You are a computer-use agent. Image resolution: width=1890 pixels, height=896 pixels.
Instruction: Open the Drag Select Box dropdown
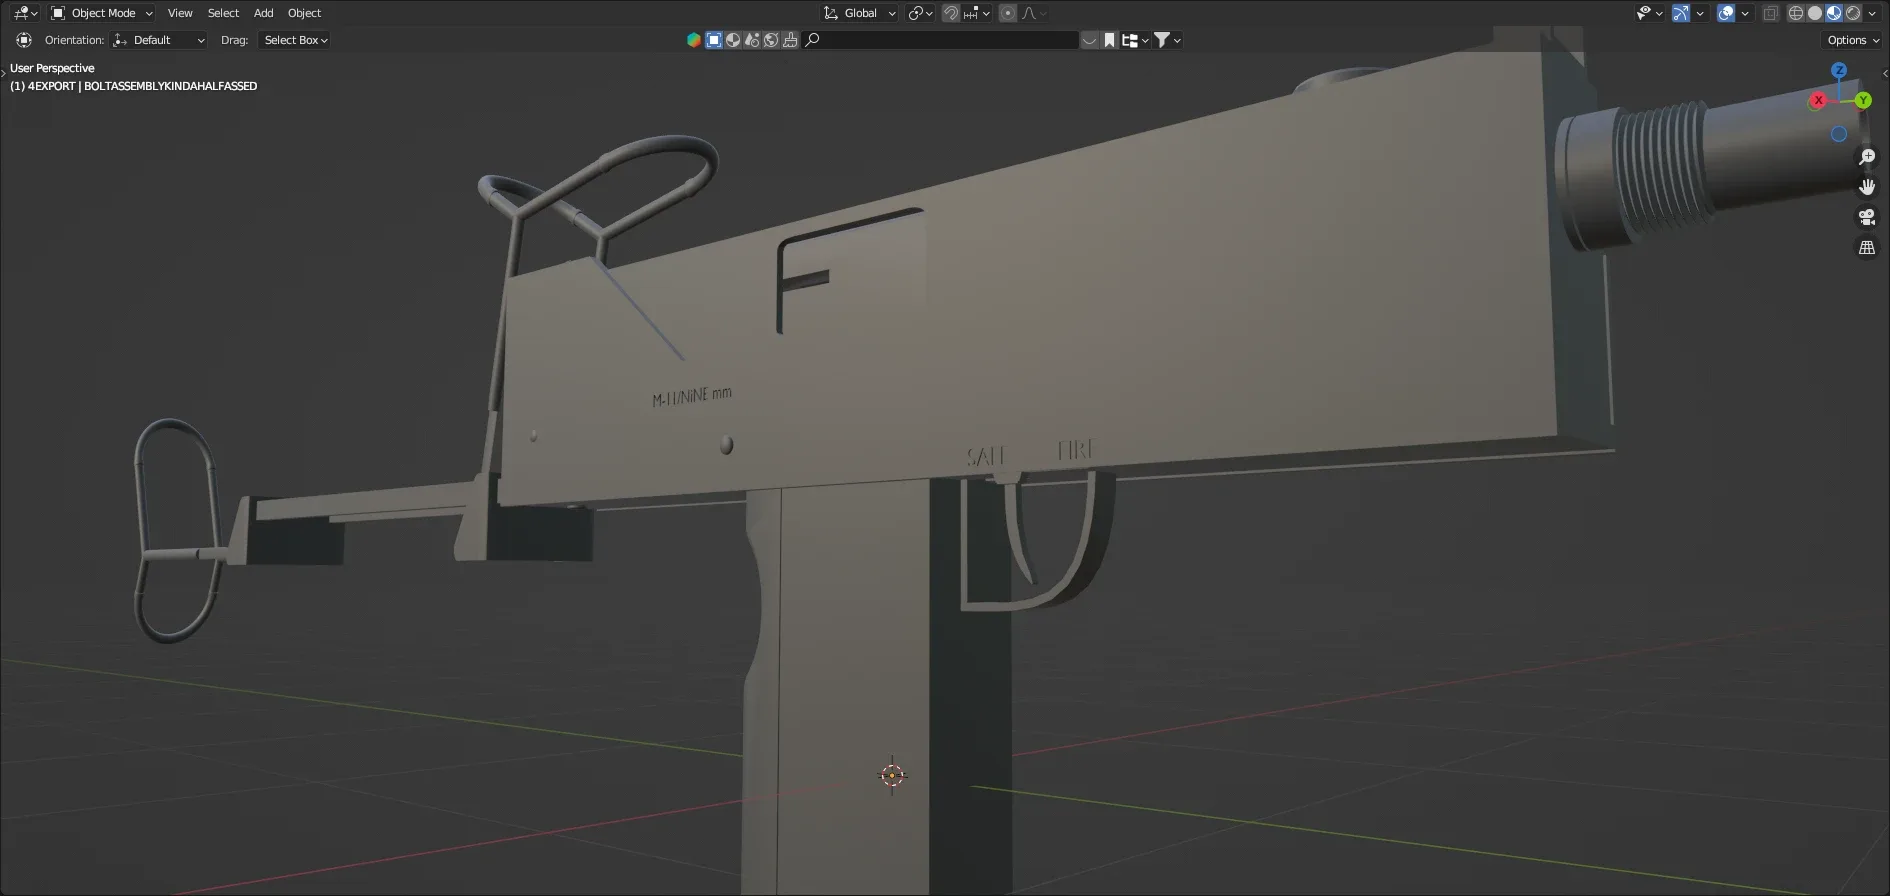[x=295, y=40]
